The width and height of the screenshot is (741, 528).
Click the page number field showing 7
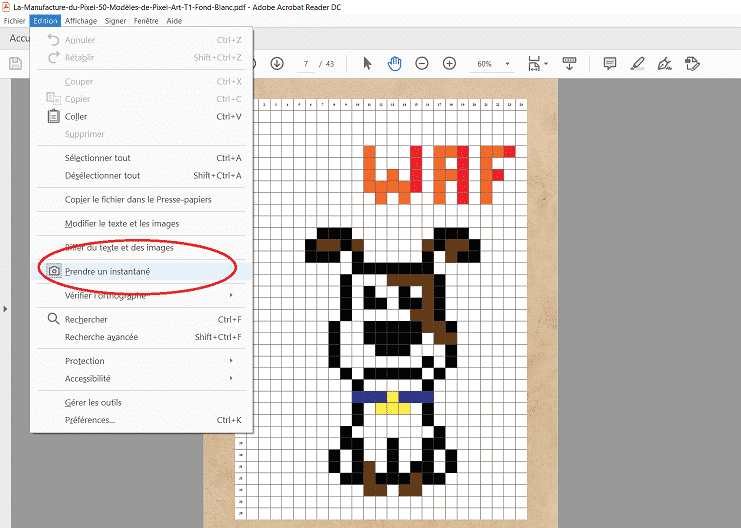click(x=306, y=64)
